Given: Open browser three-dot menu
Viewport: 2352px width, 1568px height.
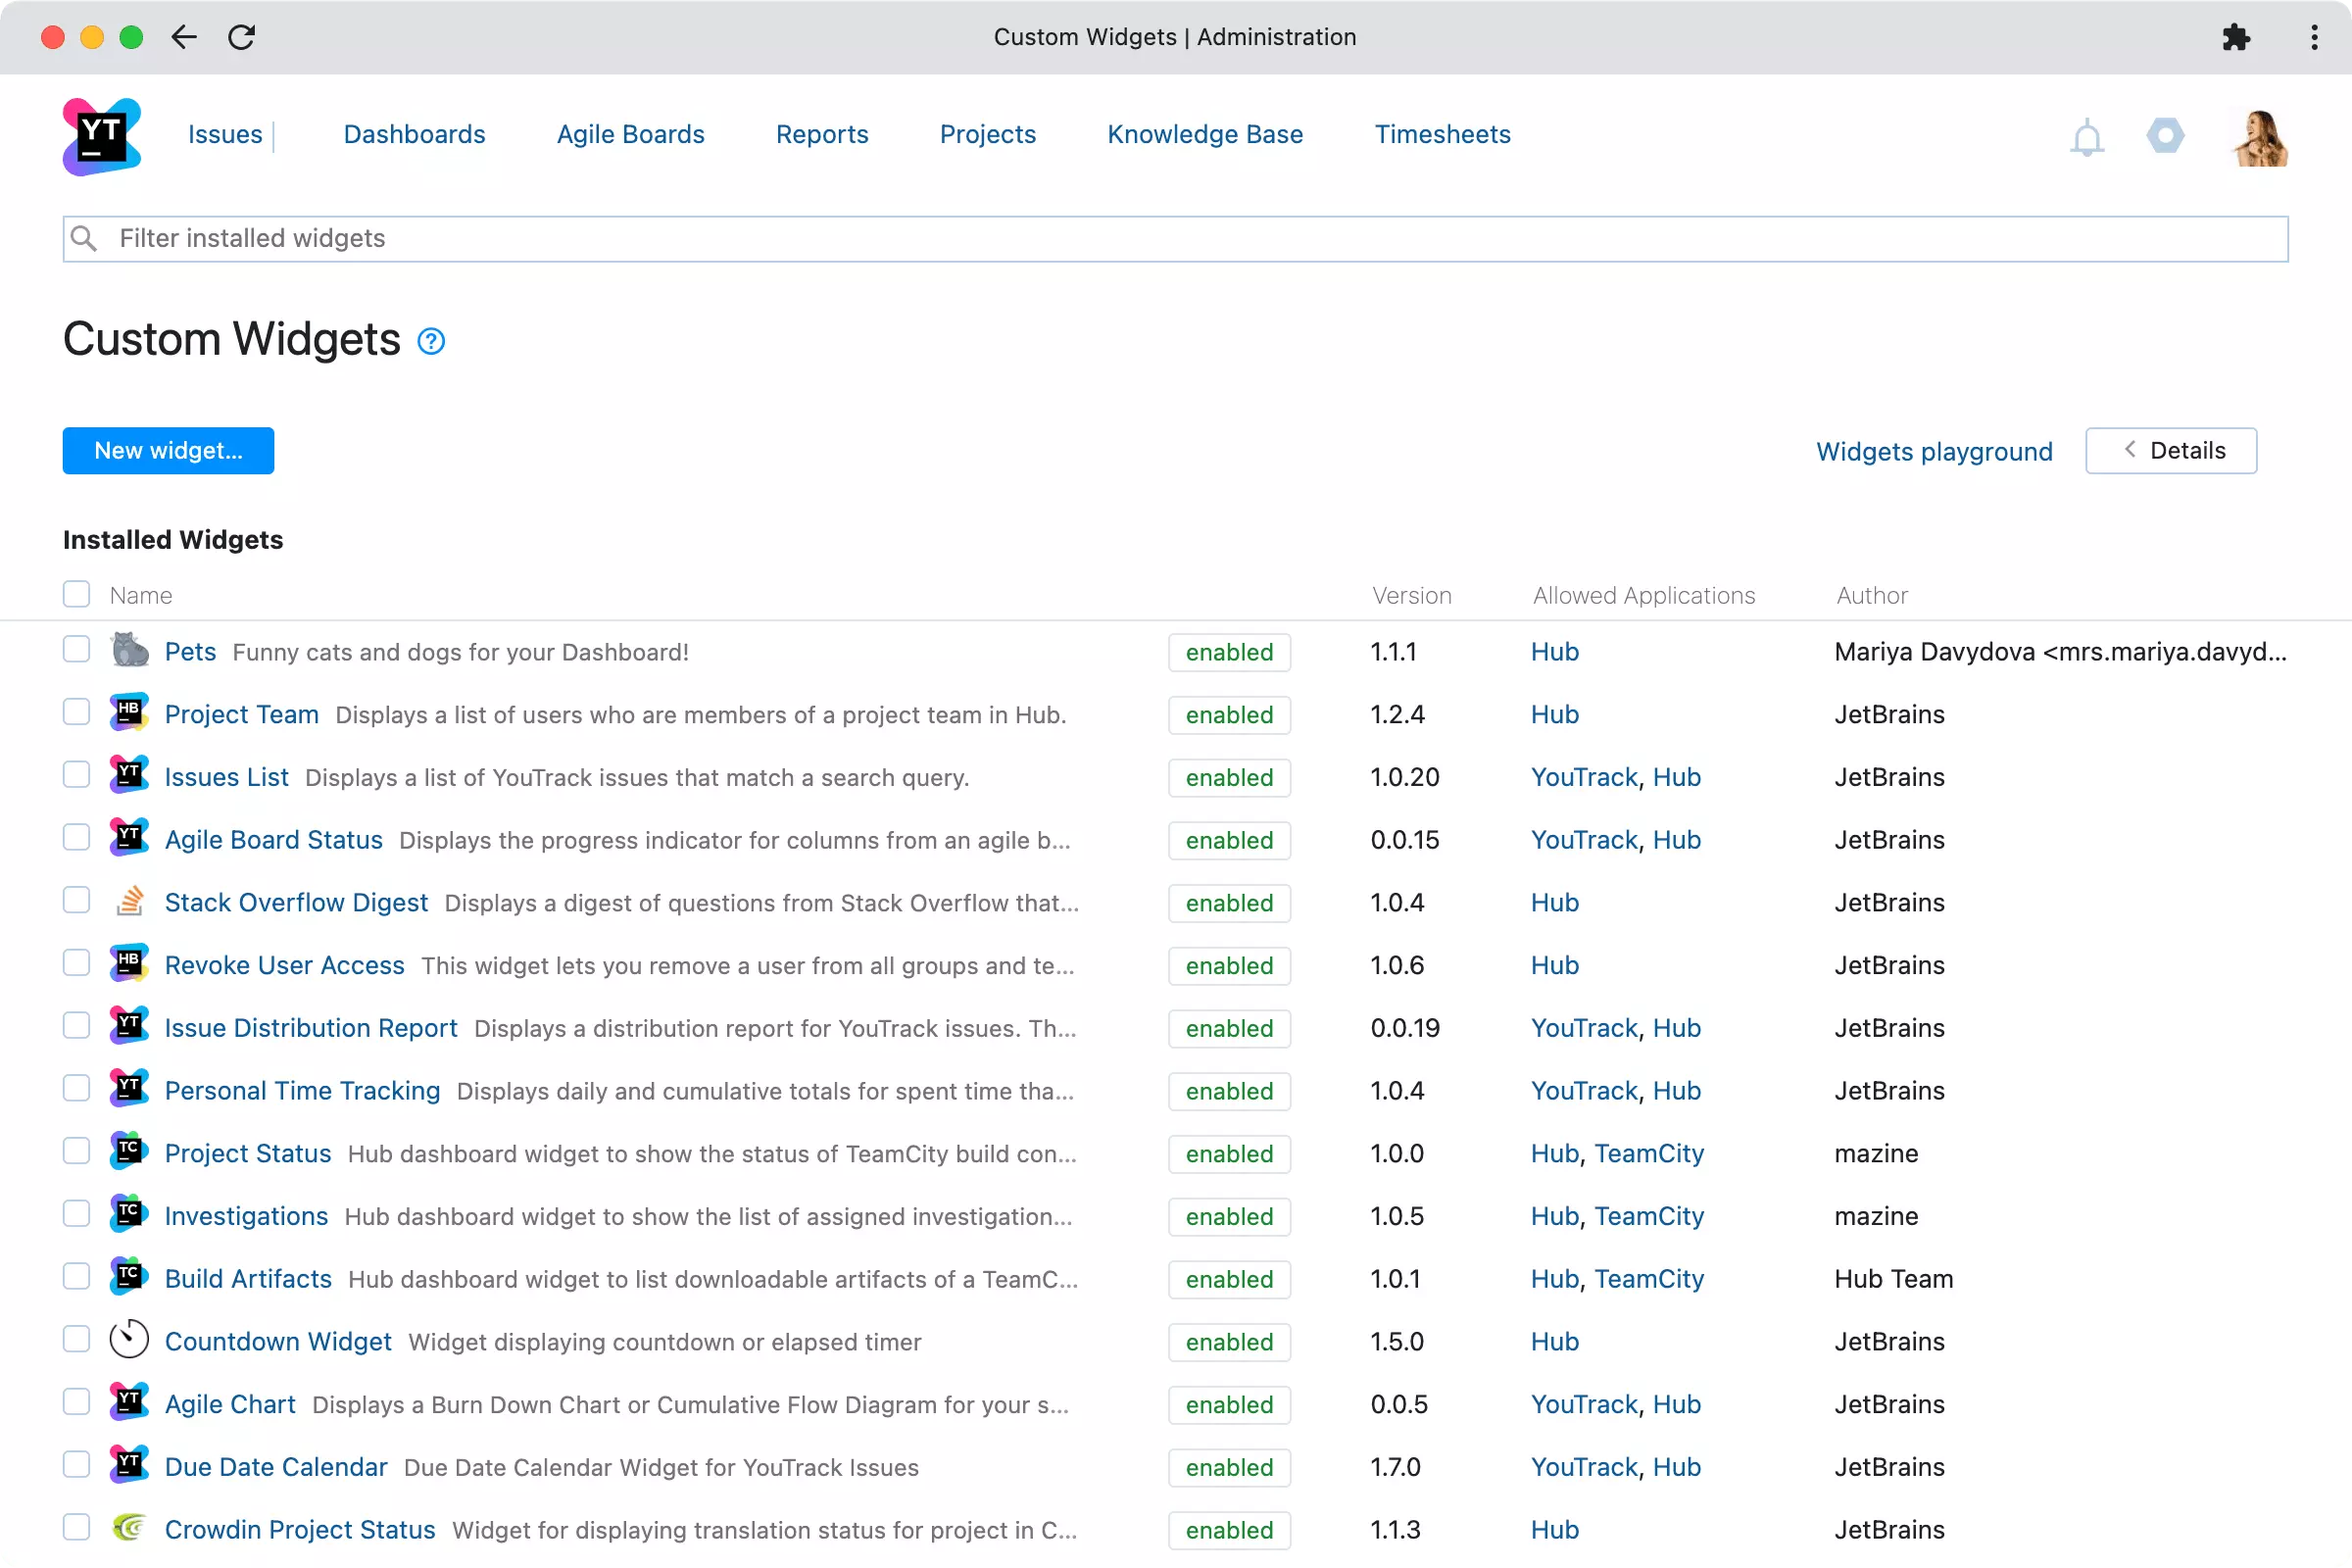Looking at the screenshot, I should click(2314, 38).
